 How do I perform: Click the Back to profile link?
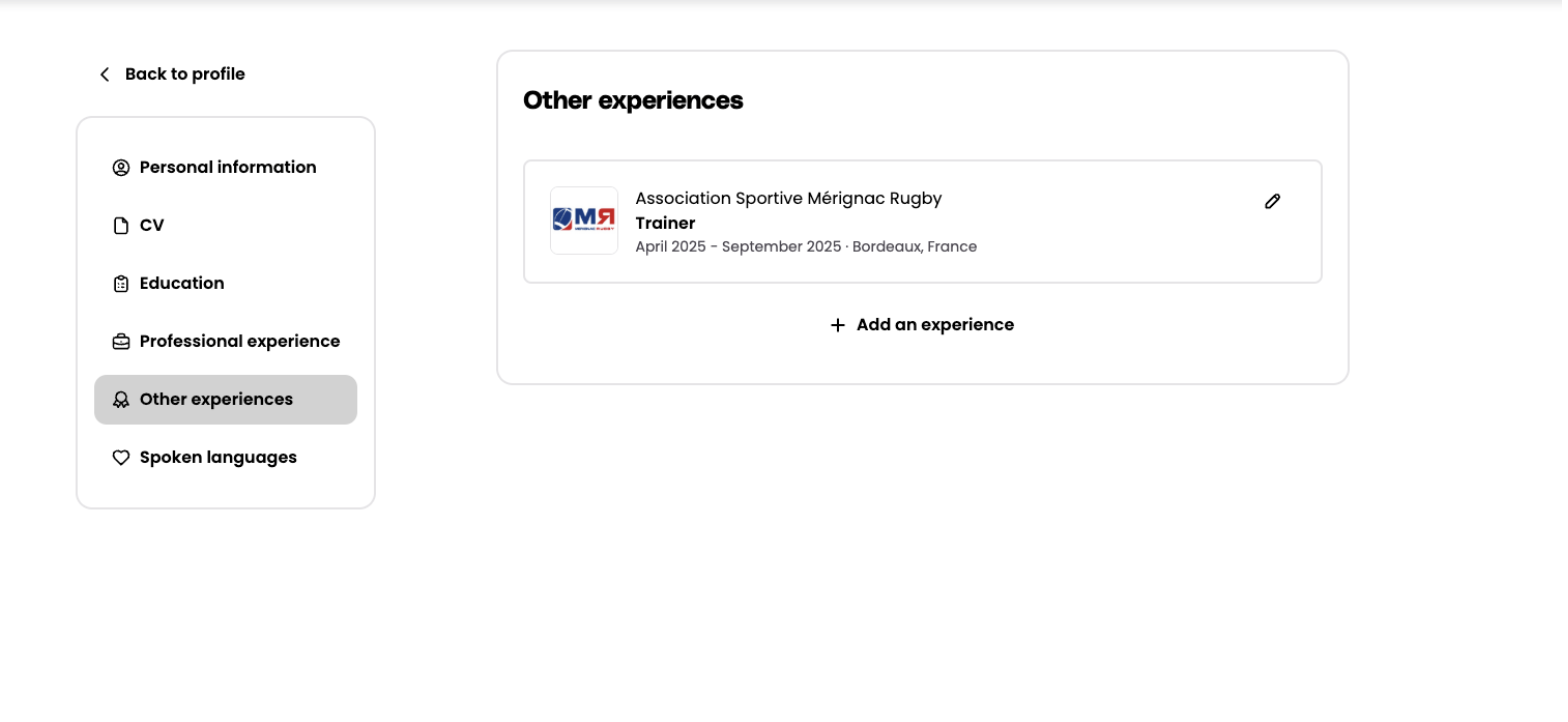184,75
